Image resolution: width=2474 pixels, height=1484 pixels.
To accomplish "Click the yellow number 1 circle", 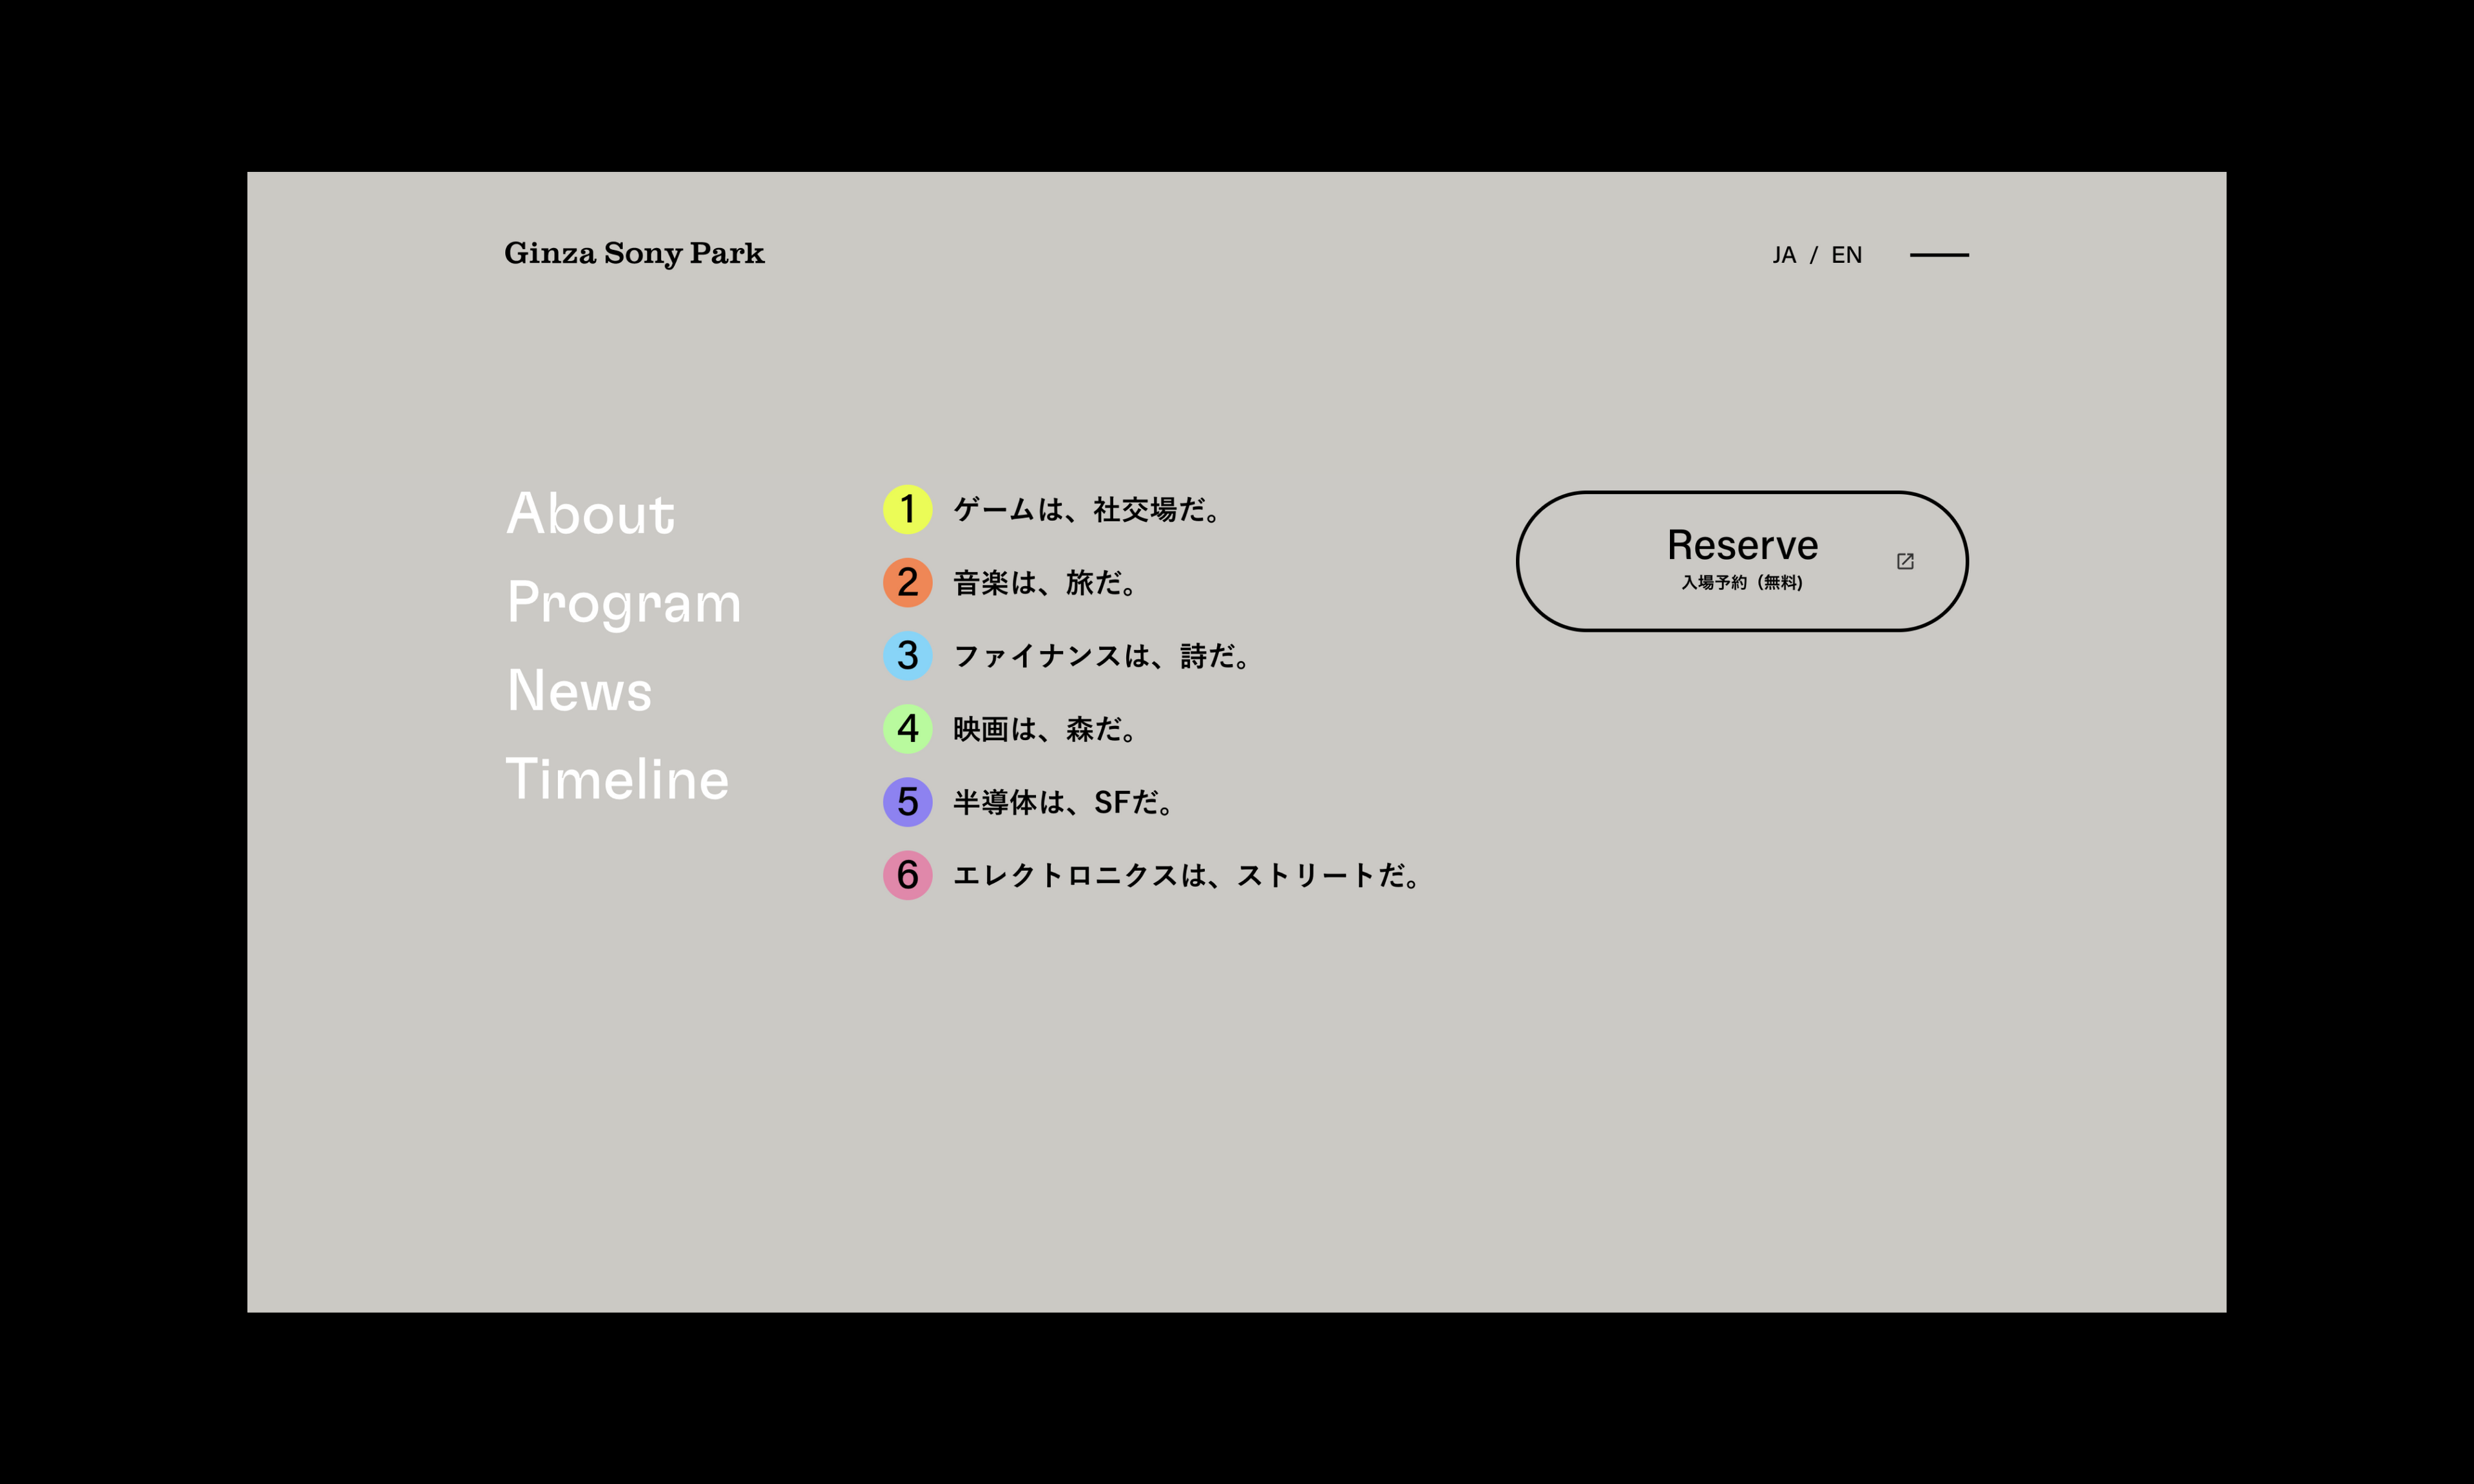I will (907, 509).
